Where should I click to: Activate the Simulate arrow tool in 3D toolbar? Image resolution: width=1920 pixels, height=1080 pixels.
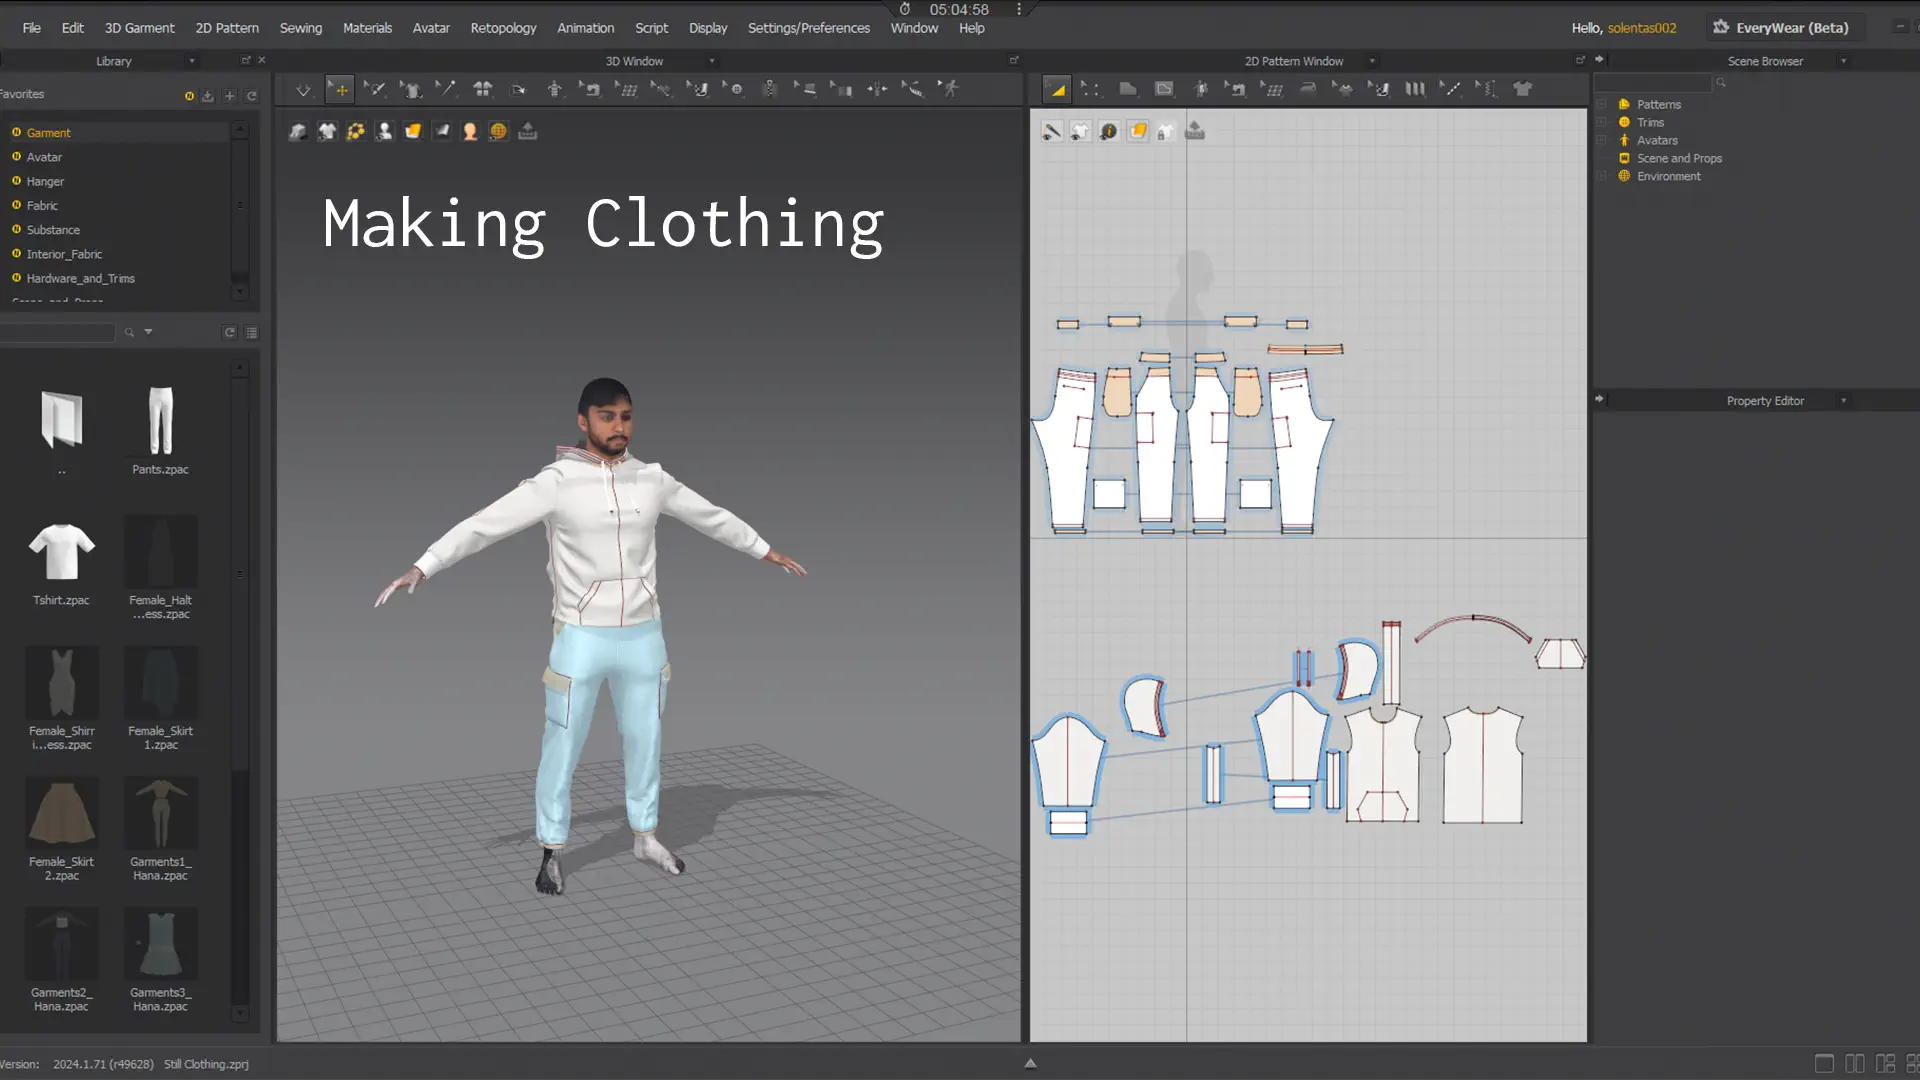click(x=303, y=90)
